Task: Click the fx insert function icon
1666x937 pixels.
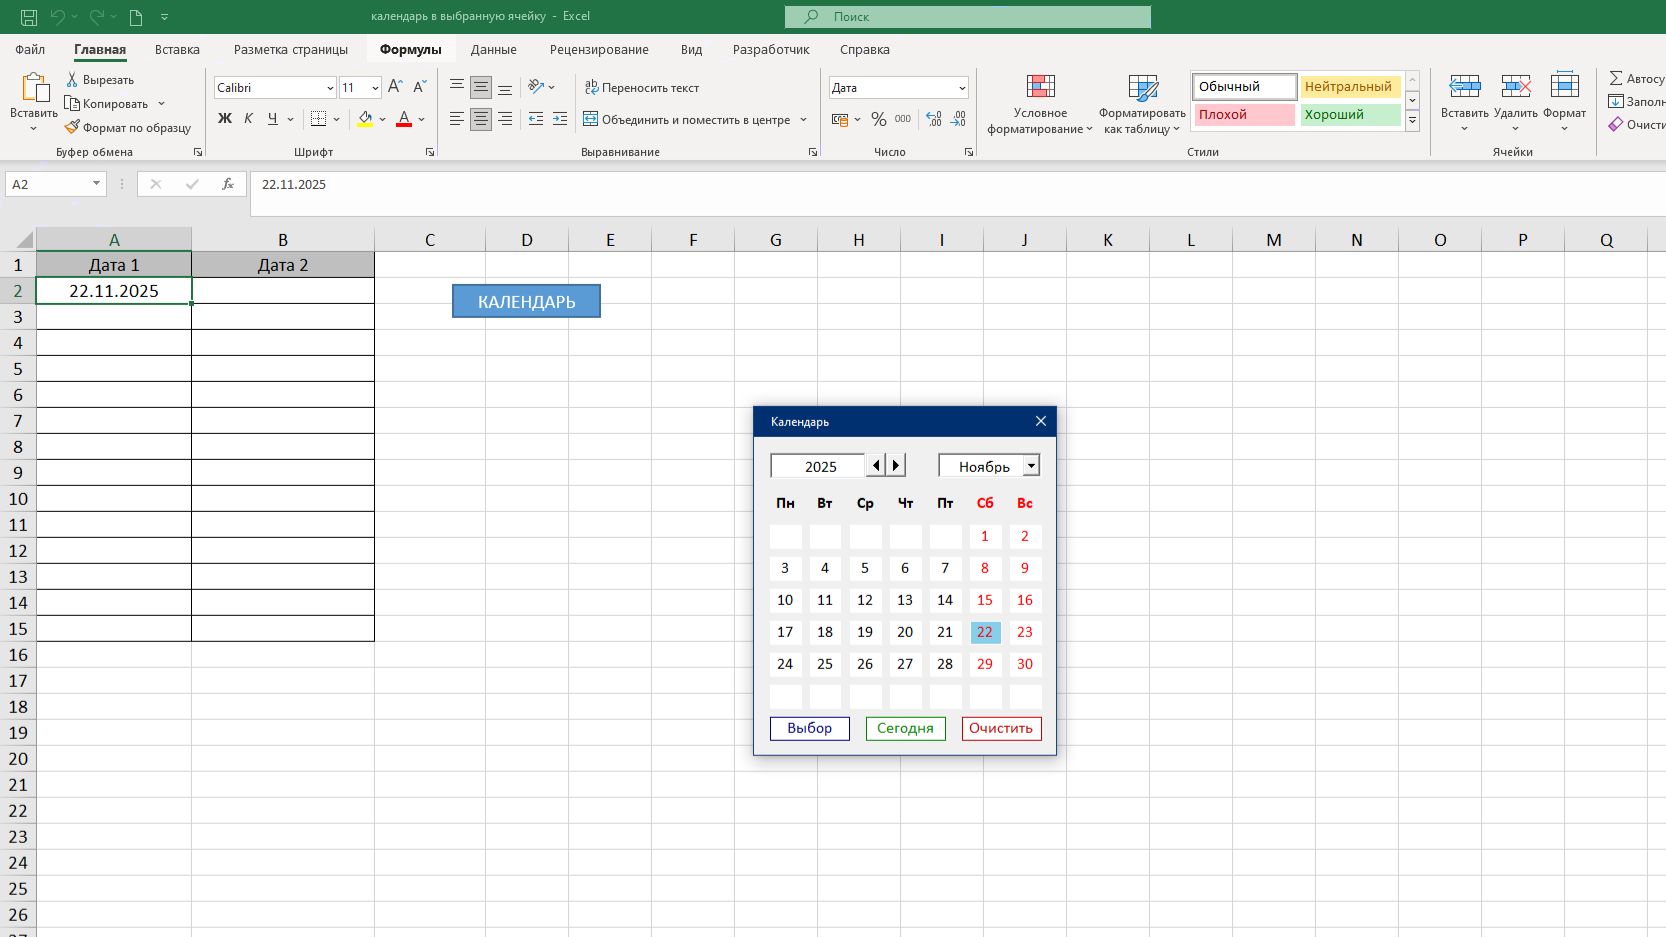Action: click(x=228, y=184)
